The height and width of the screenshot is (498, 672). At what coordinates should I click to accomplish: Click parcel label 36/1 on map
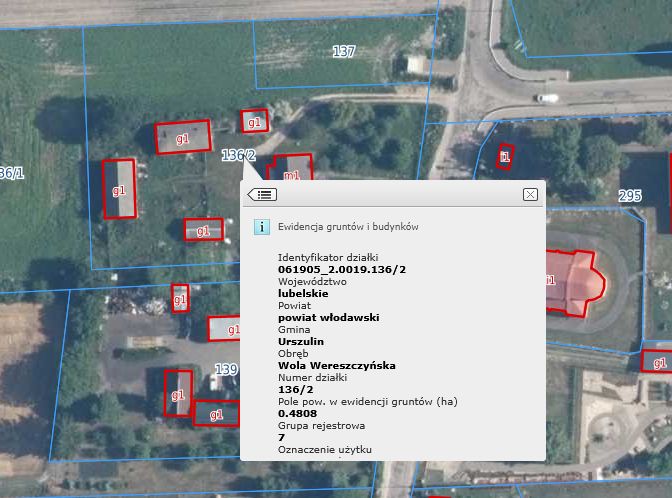[12, 173]
